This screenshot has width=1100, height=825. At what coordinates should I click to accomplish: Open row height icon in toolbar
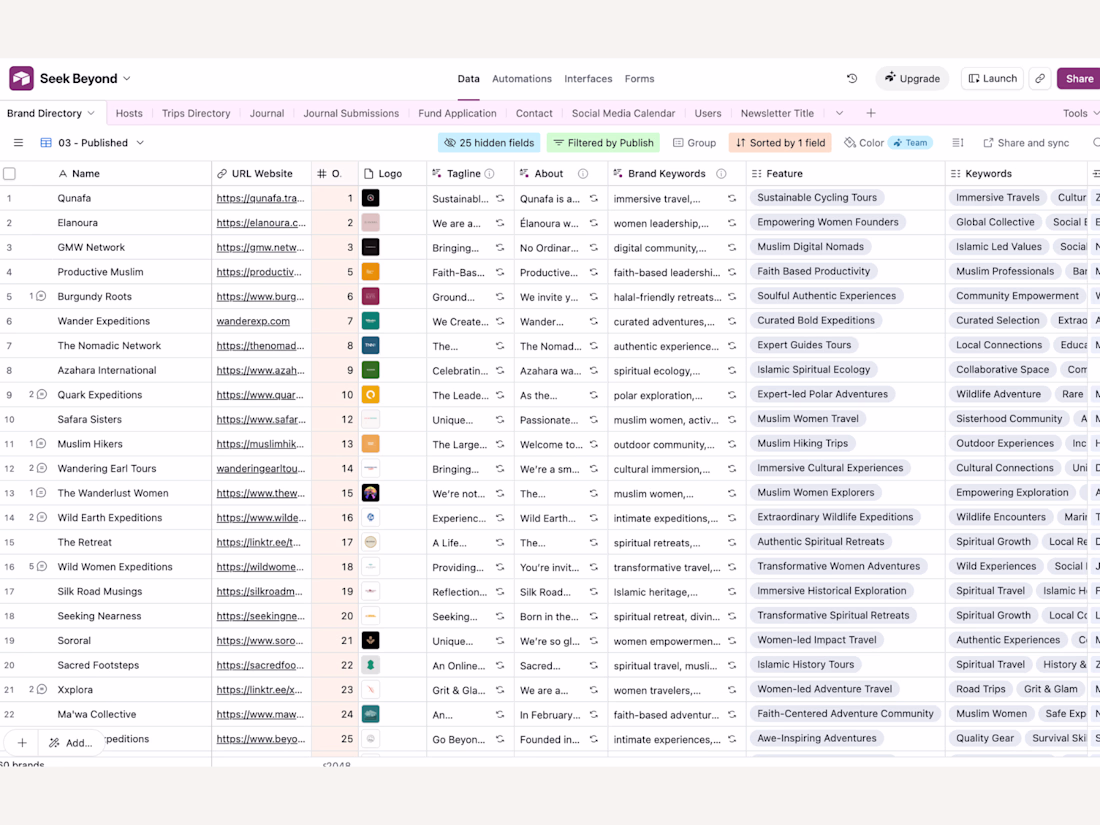[958, 142]
